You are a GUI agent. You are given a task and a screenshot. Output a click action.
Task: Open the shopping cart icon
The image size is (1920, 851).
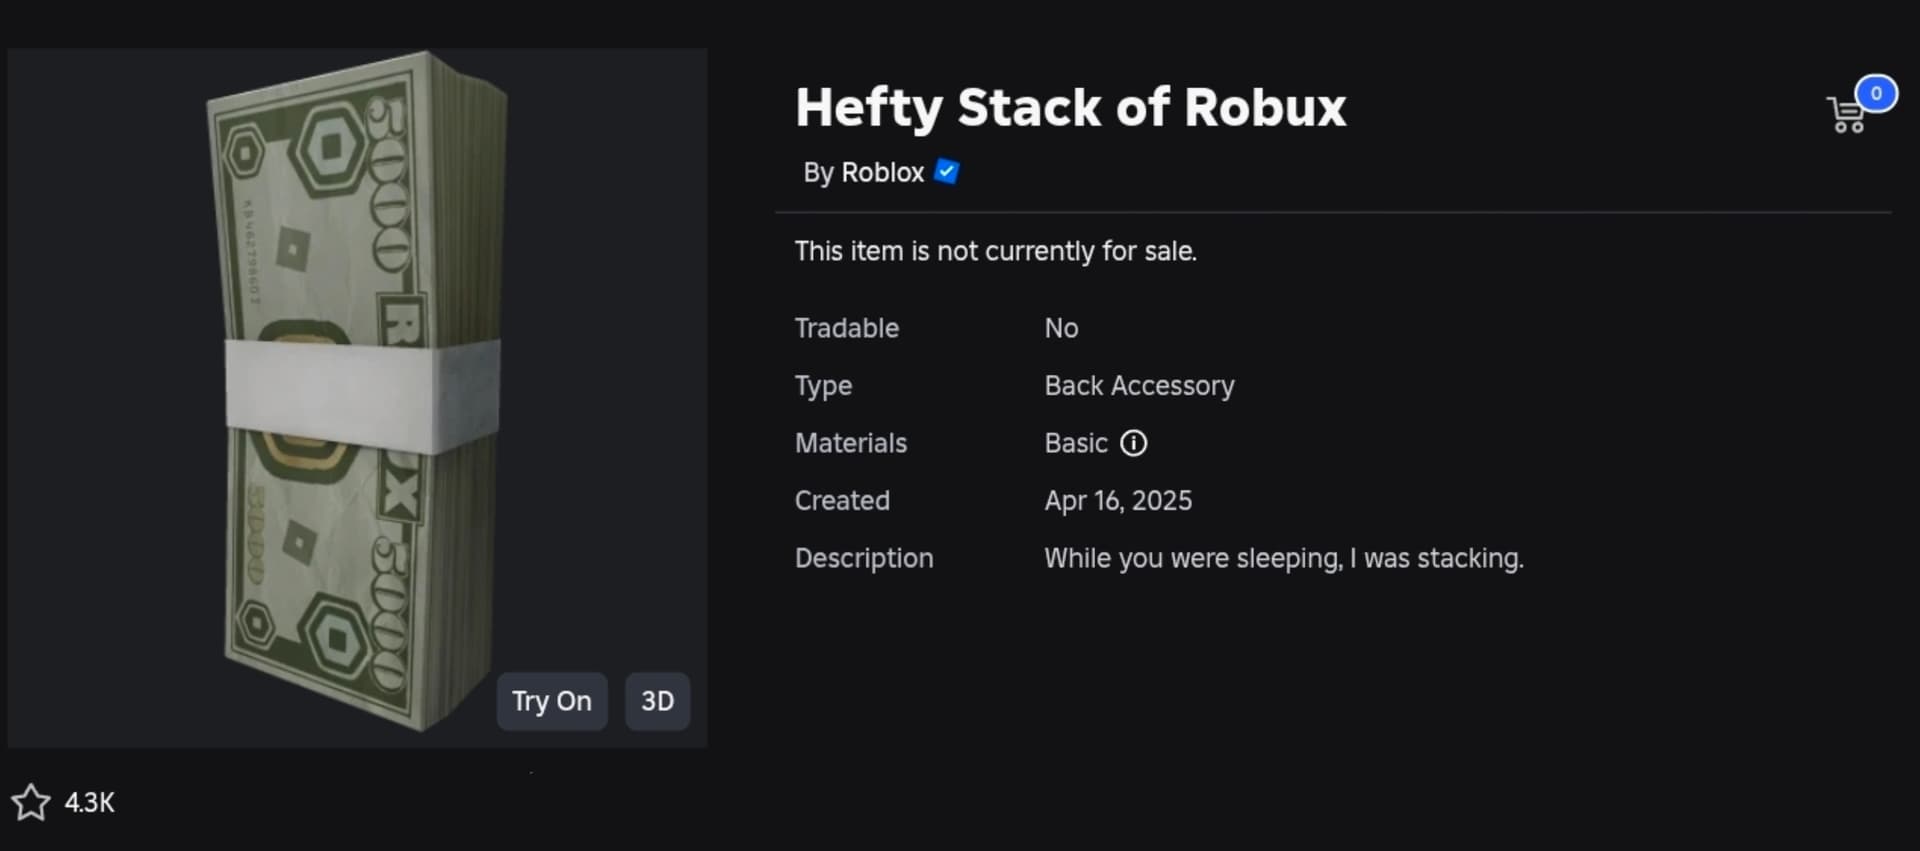[1845, 115]
